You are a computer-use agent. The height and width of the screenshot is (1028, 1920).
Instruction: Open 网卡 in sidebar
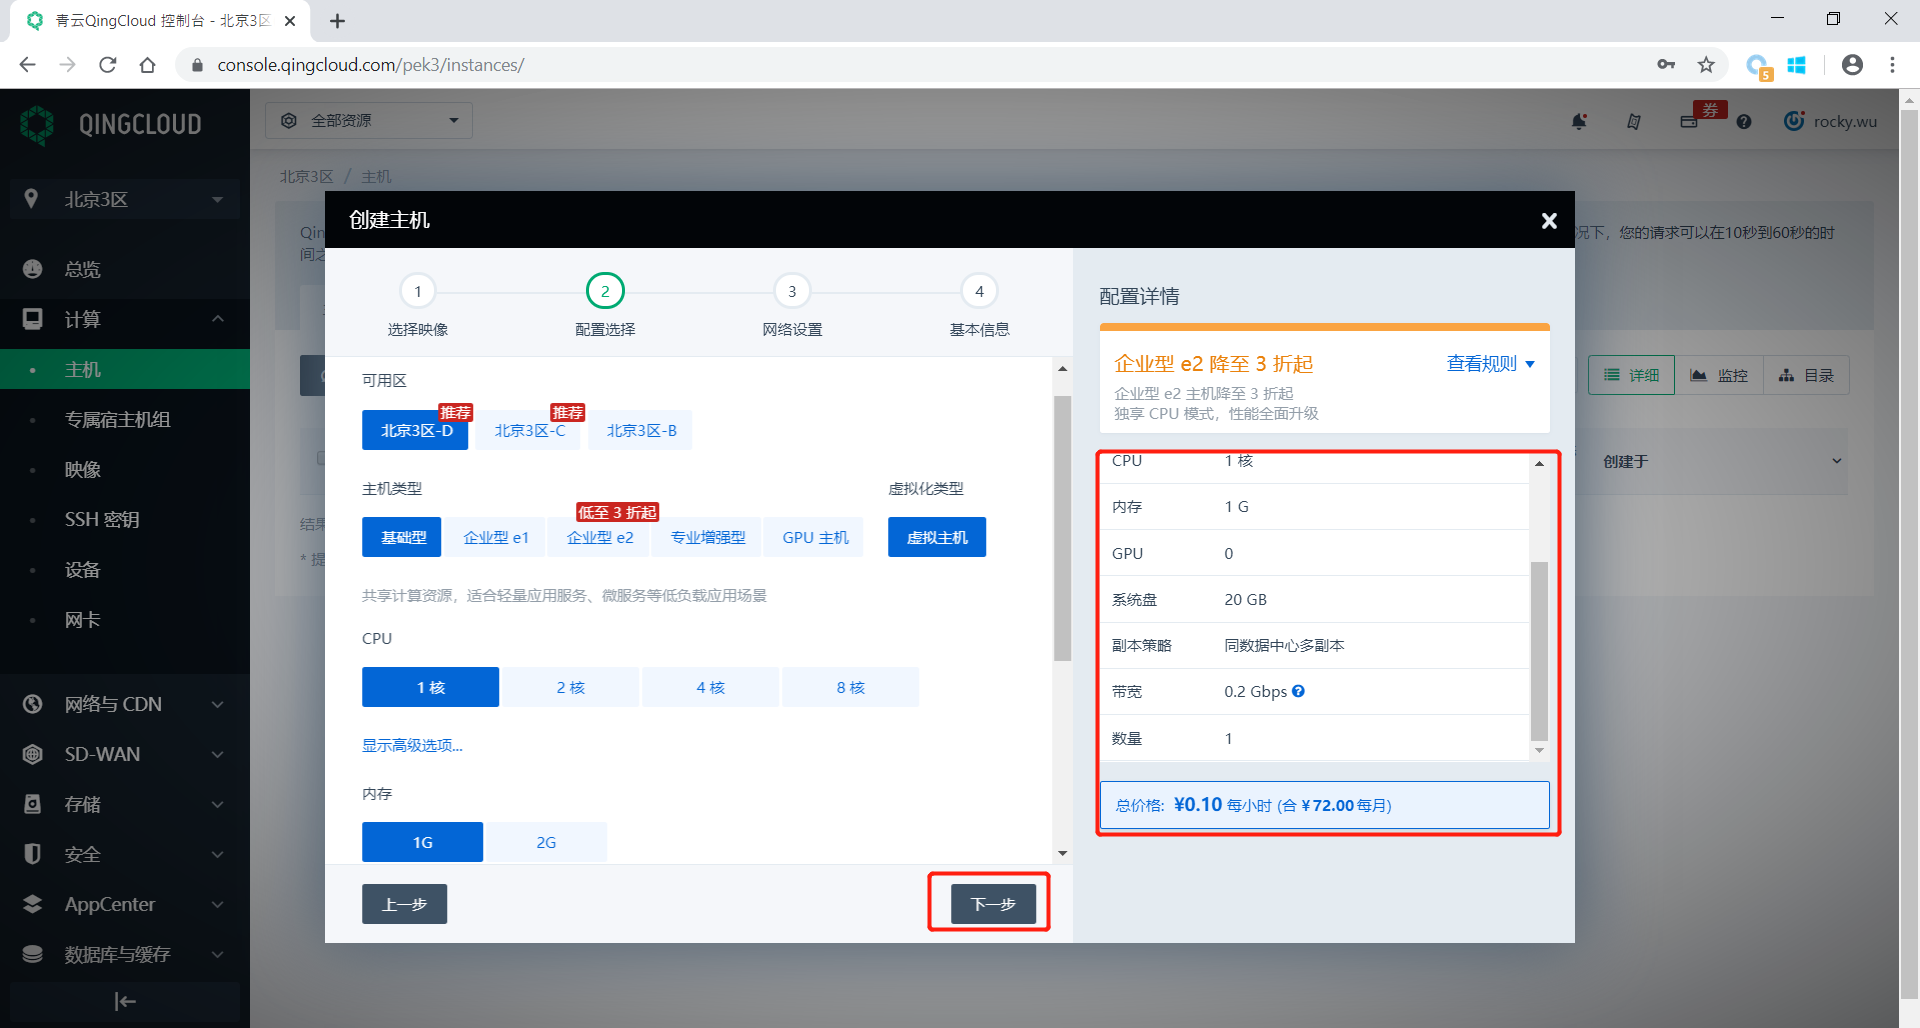(x=125, y=619)
